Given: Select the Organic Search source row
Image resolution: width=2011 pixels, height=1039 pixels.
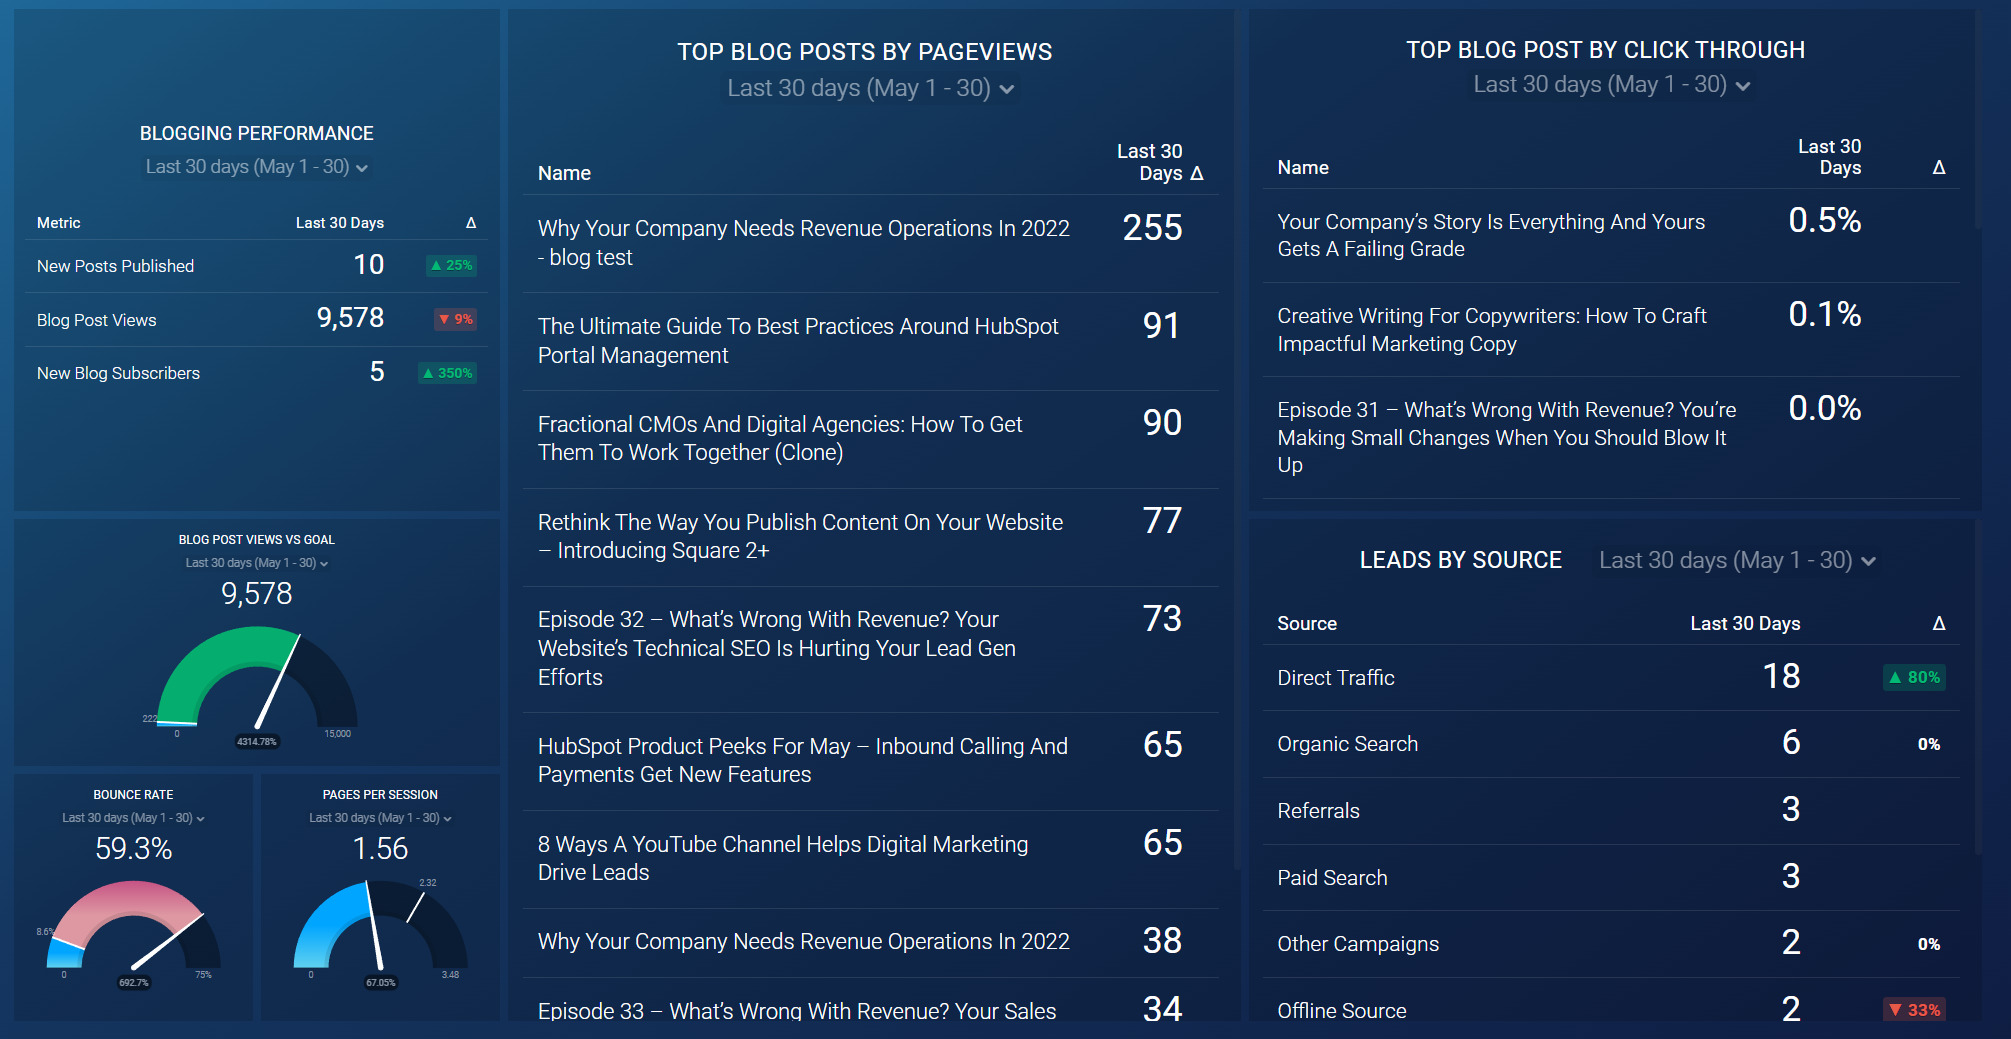Looking at the screenshot, I should (x=1347, y=744).
